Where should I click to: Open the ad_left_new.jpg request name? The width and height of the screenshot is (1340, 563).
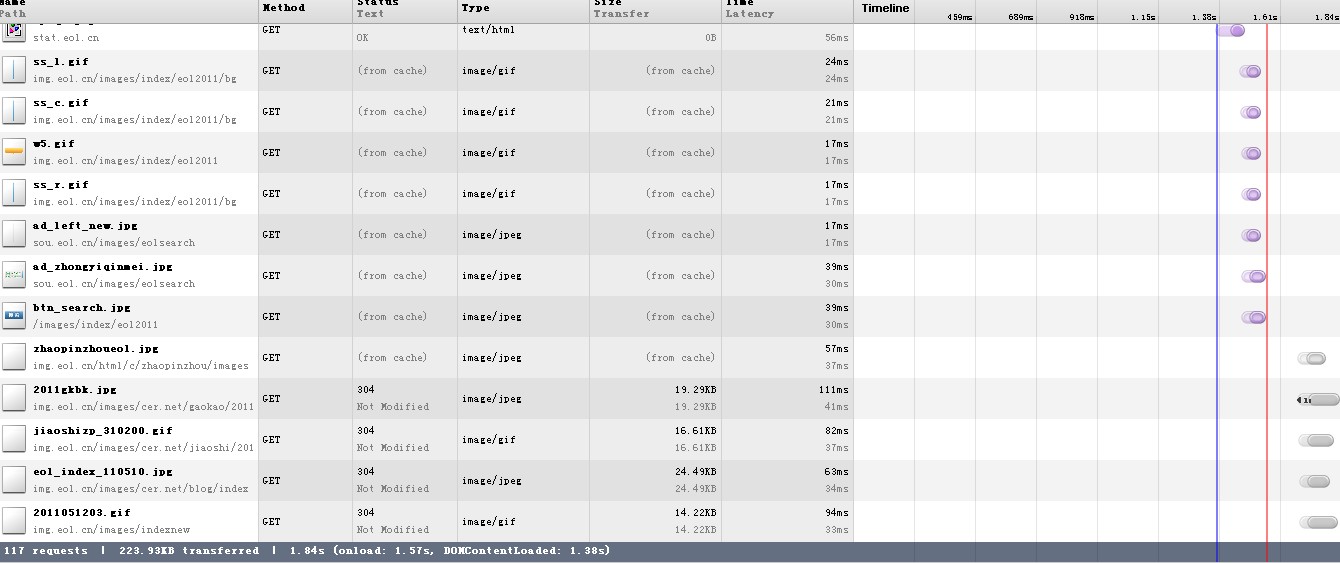click(x=85, y=226)
